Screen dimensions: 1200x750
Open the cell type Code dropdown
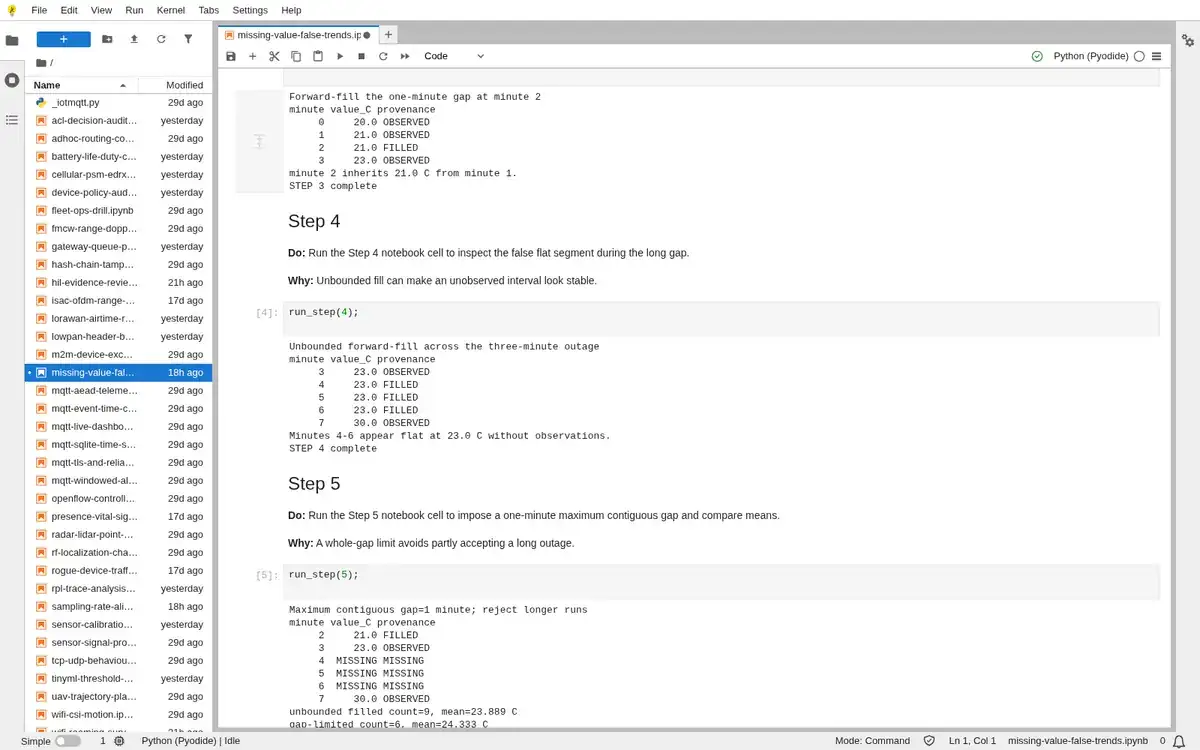coord(454,56)
